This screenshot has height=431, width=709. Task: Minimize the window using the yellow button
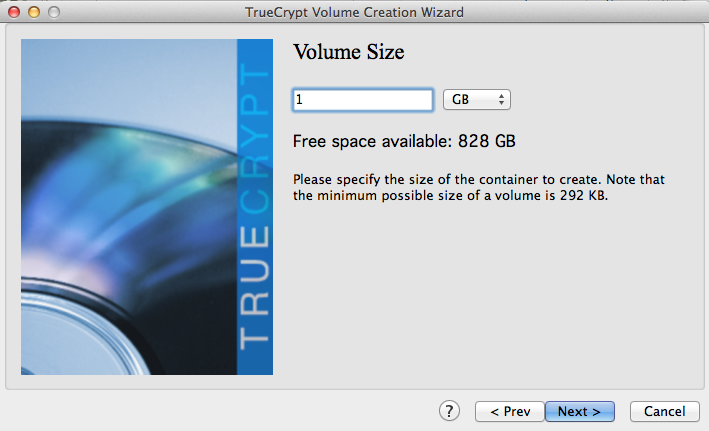[x=33, y=11]
